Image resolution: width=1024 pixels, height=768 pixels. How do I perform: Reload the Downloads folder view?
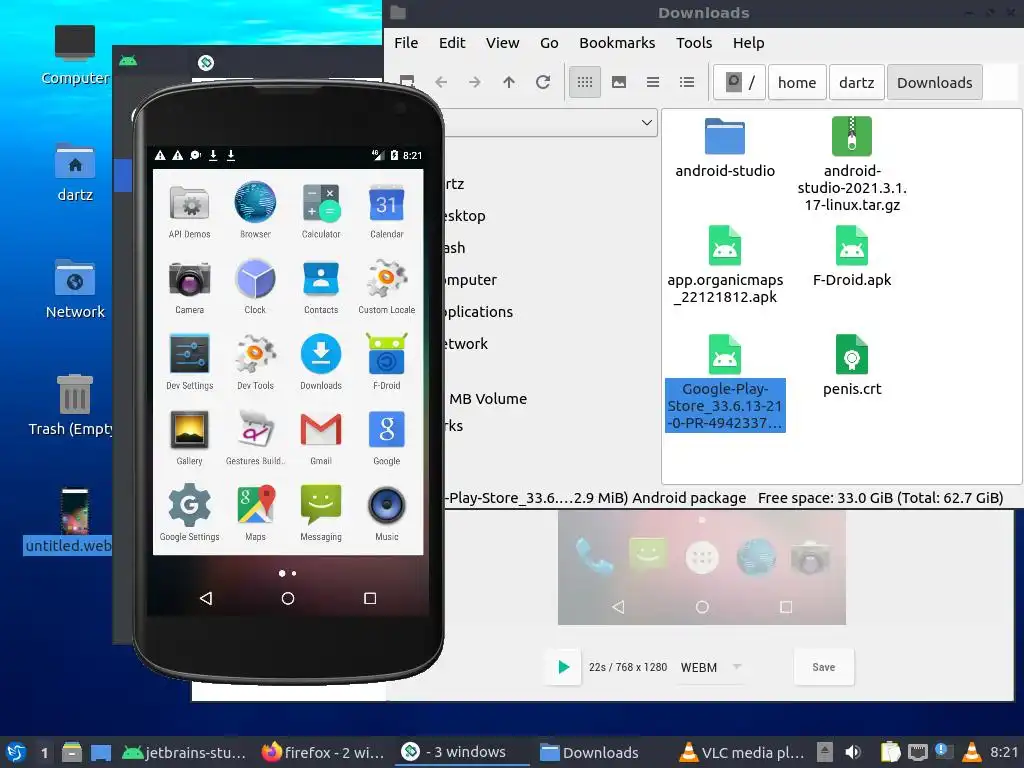[x=543, y=82]
